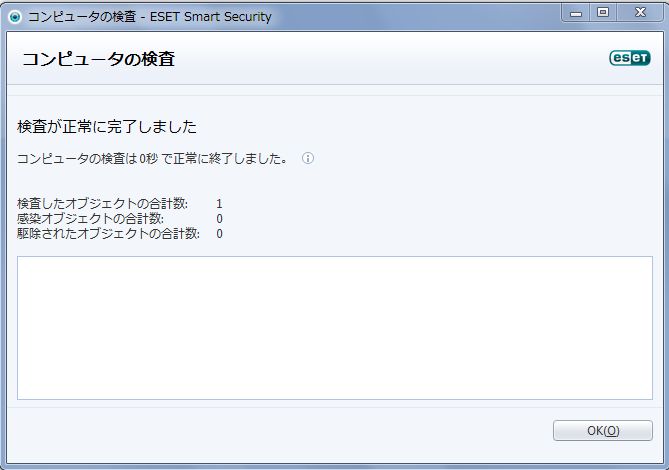Click the infected objects count value 0
The width and height of the screenshot is (669, 470).
tap(219, 219)
